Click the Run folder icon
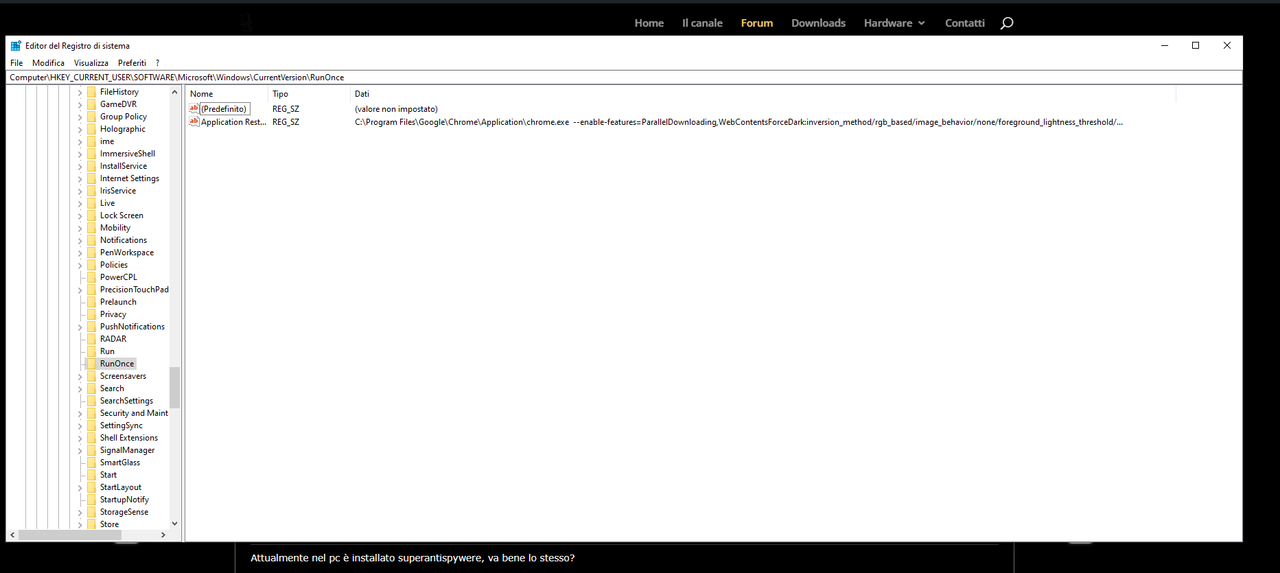Image resolution: width=1280 pixels, height=573 pixels. point(91,351)
